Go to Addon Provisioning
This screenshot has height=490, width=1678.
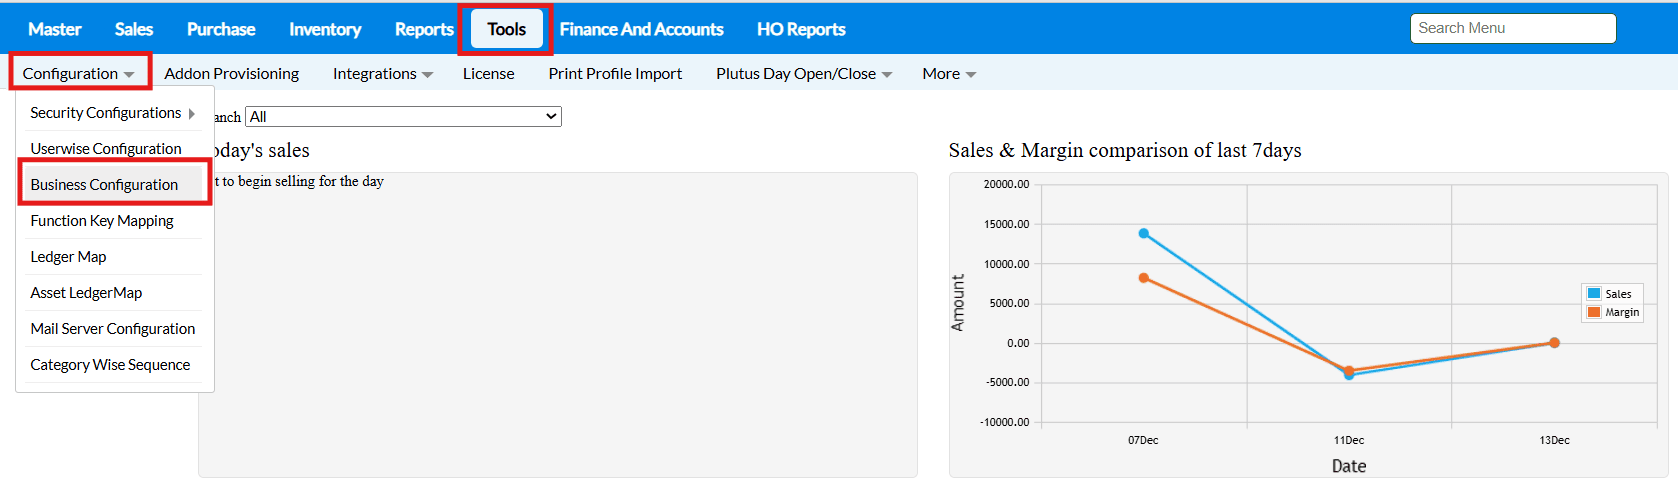[231, 74]
